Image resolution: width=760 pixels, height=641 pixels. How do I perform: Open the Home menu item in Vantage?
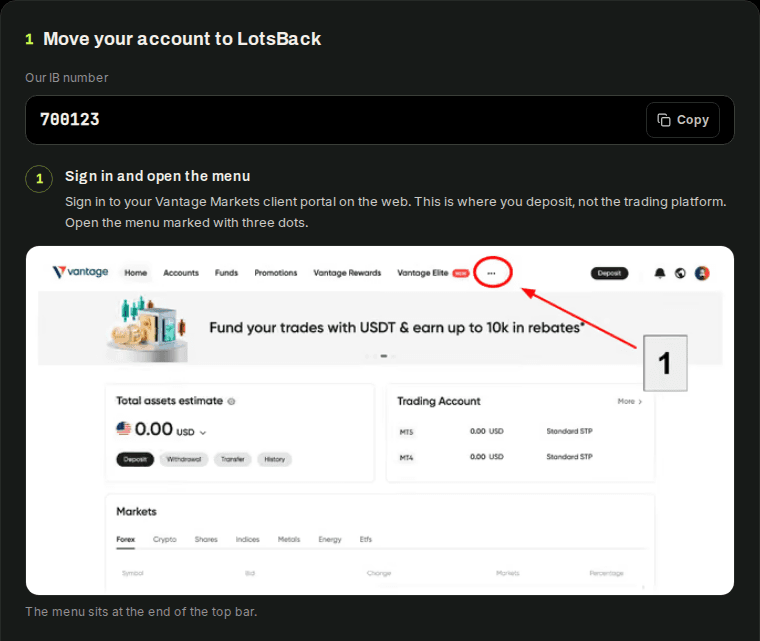136,273
